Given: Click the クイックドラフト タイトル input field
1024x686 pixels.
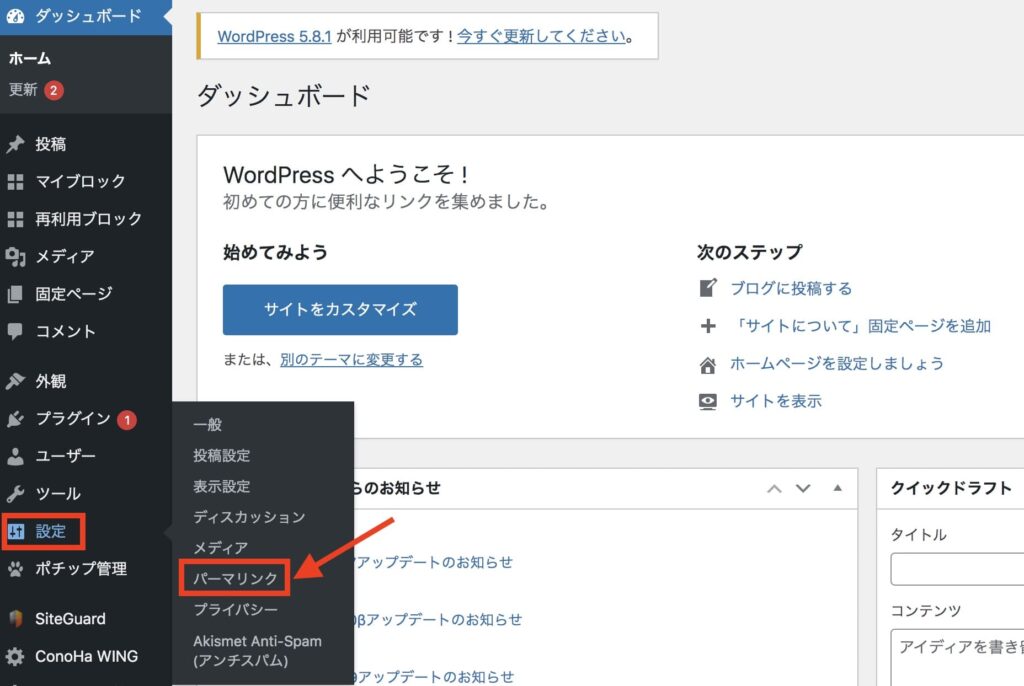Looking at the screenshot, I should (x=957, y=569).
